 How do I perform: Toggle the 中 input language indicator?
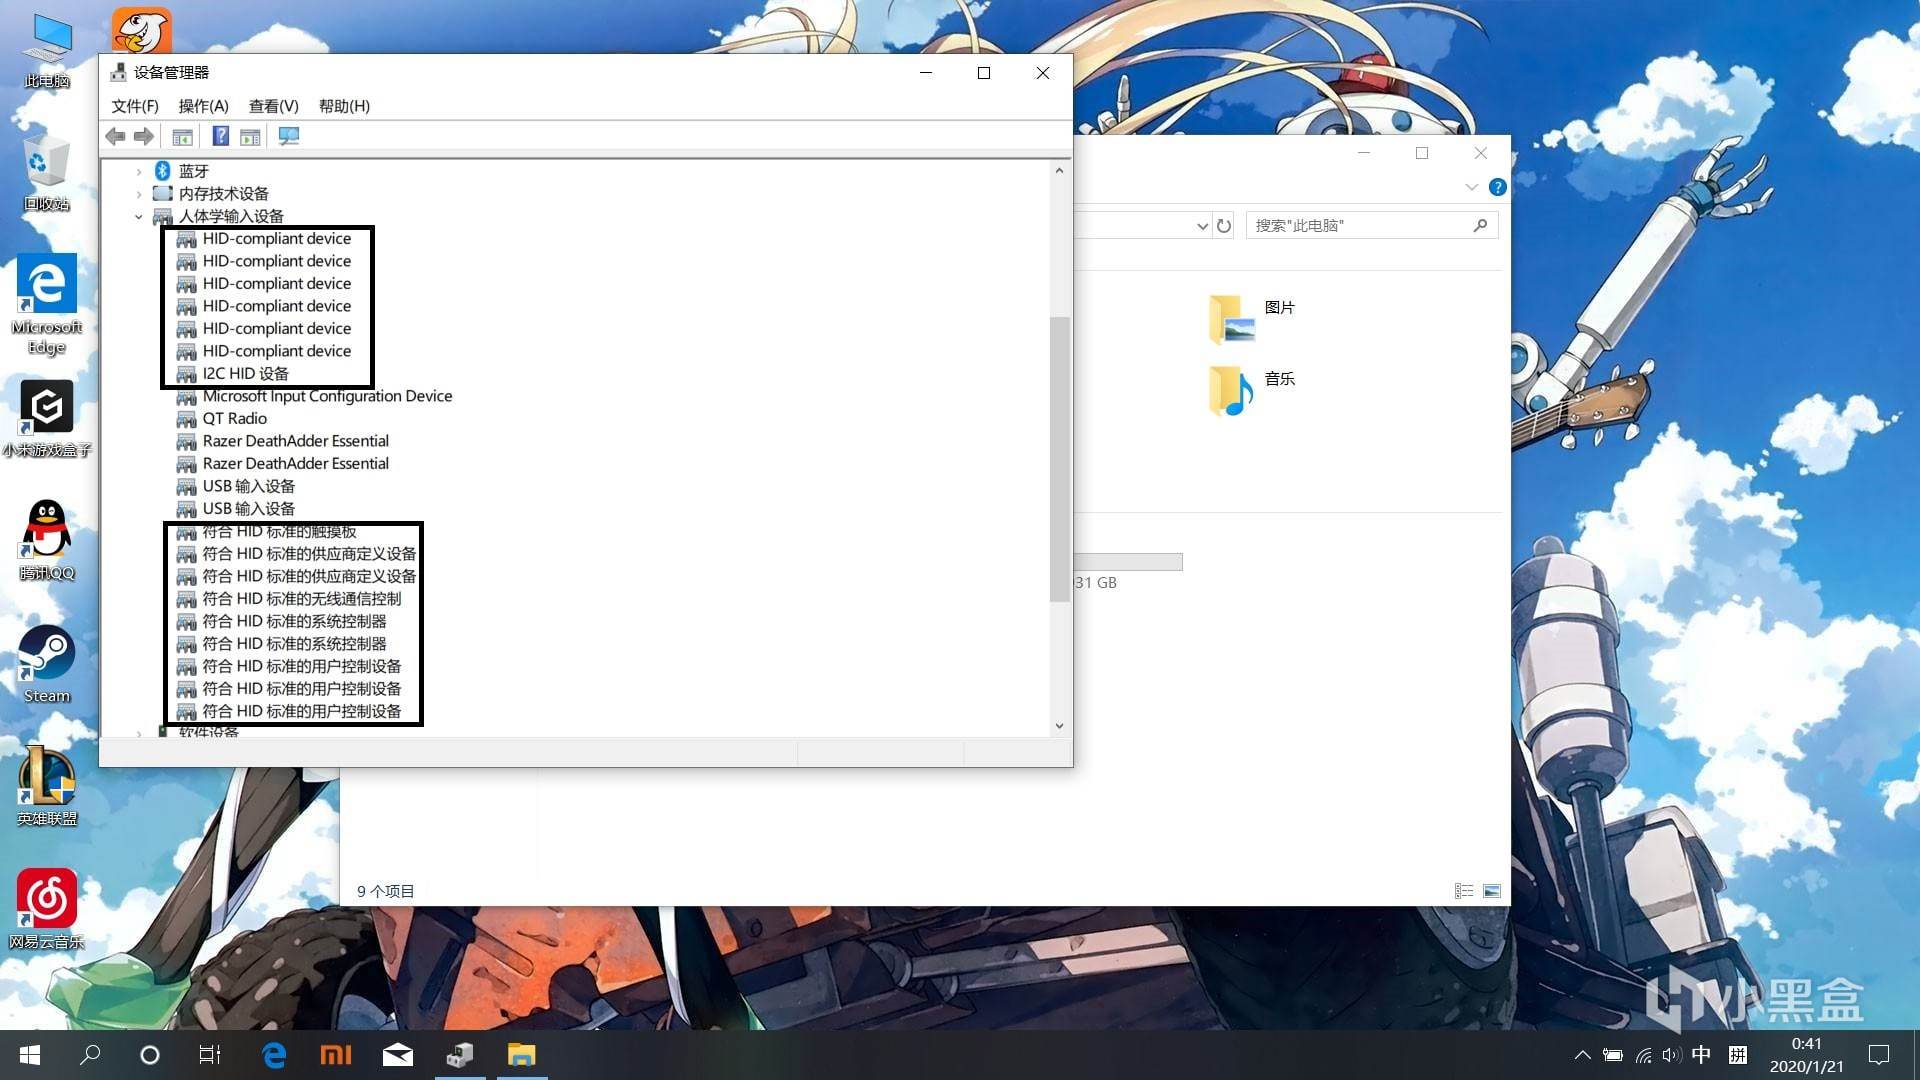tap(1701, 1055)
